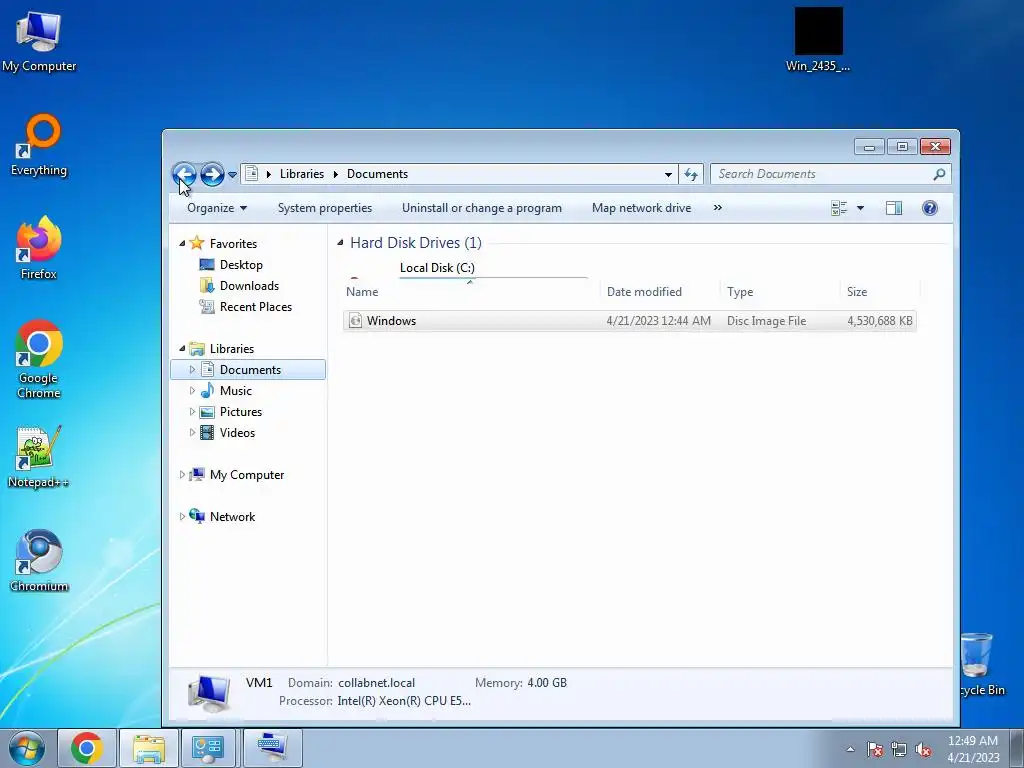Viewport: 1024px width, 768px height.
Task: Toggle the preview pane
Action: pos(893,208)
